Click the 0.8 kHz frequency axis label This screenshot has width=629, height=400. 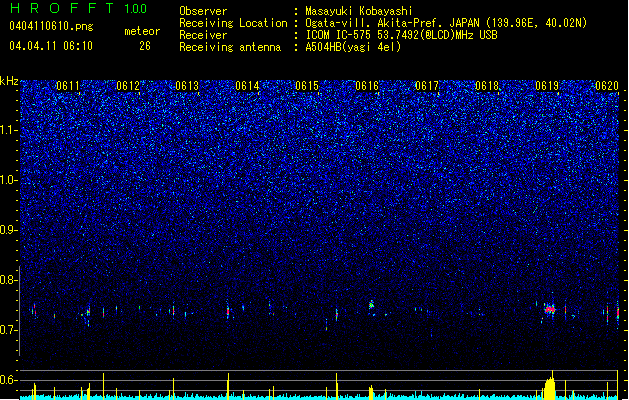point(9,280)
